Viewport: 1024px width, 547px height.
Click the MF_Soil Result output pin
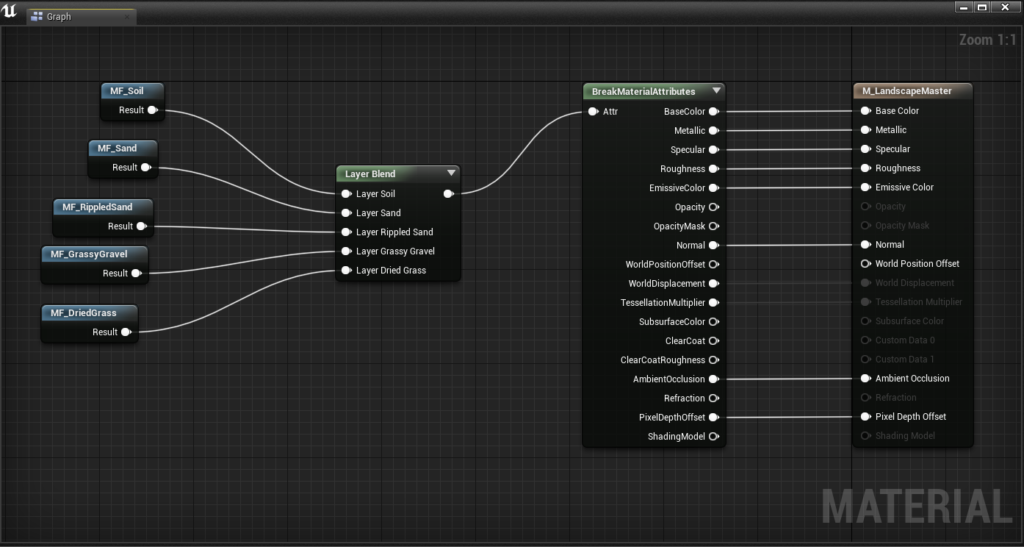tap(153, 110)
